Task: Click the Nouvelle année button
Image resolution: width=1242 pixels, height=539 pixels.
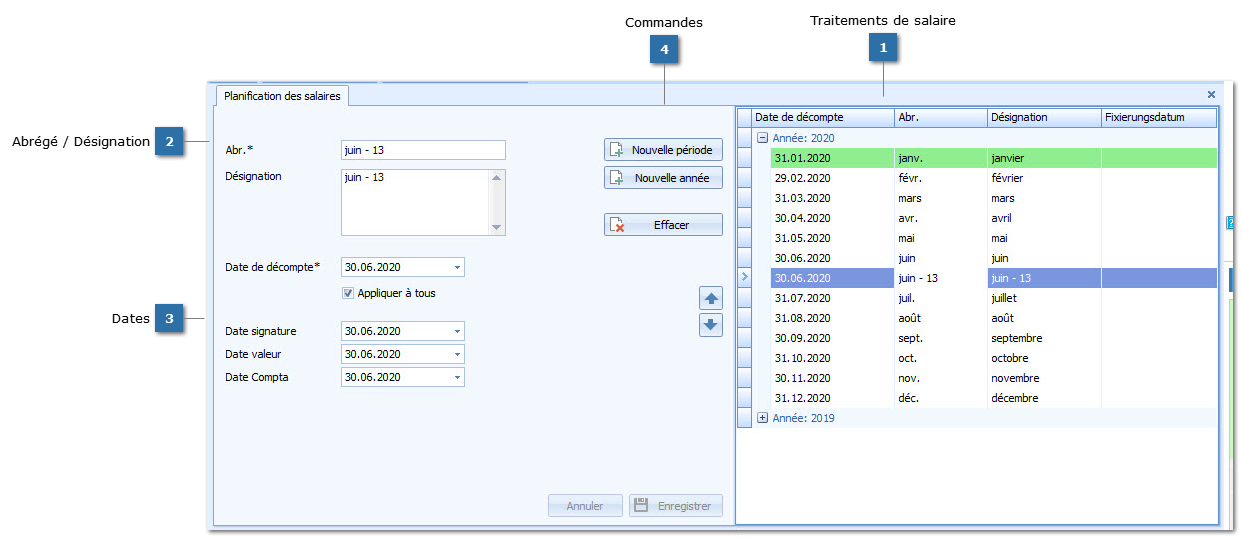Action: tap(663, 178)
